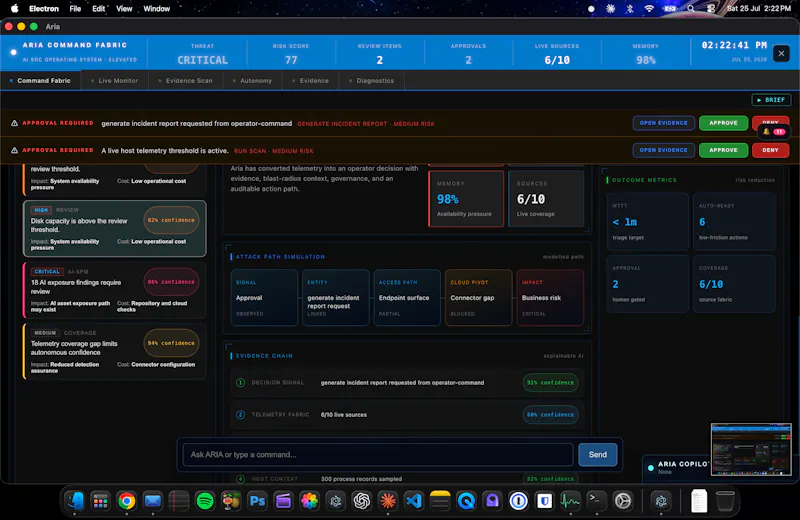
Task: Open the Apple menu
Action: pyautogui.click(x=14, y=8)
